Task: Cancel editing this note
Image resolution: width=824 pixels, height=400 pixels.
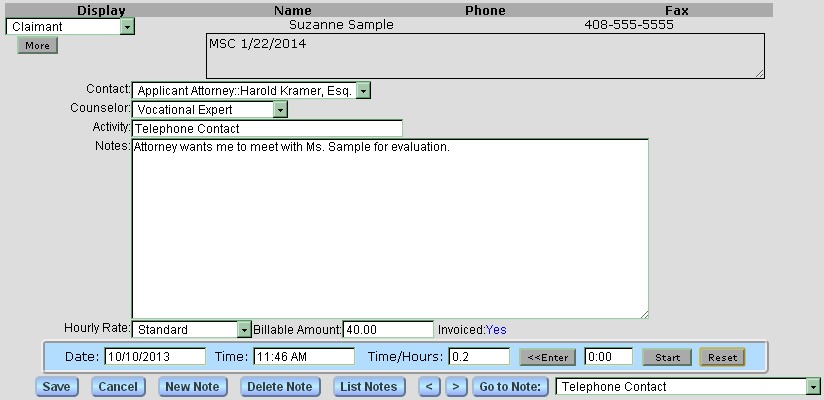Action: (x=117, y=387)
